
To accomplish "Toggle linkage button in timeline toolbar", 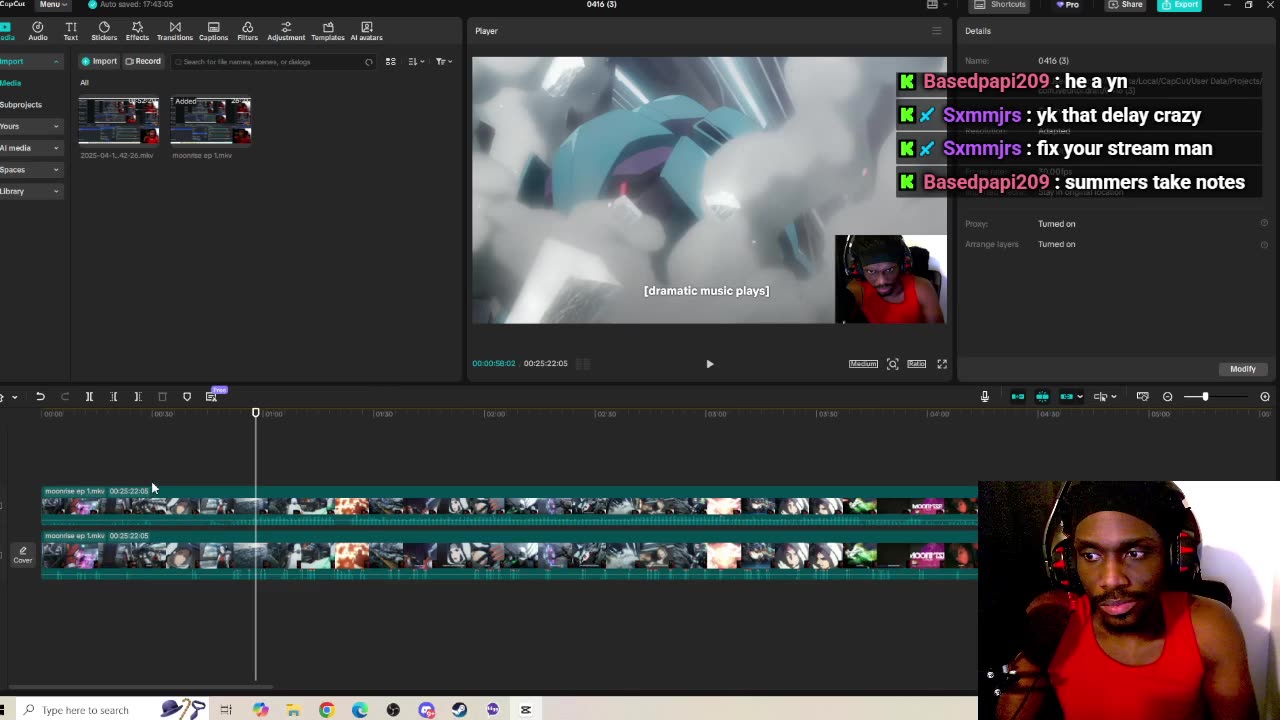I will (x=1067, y=397).
